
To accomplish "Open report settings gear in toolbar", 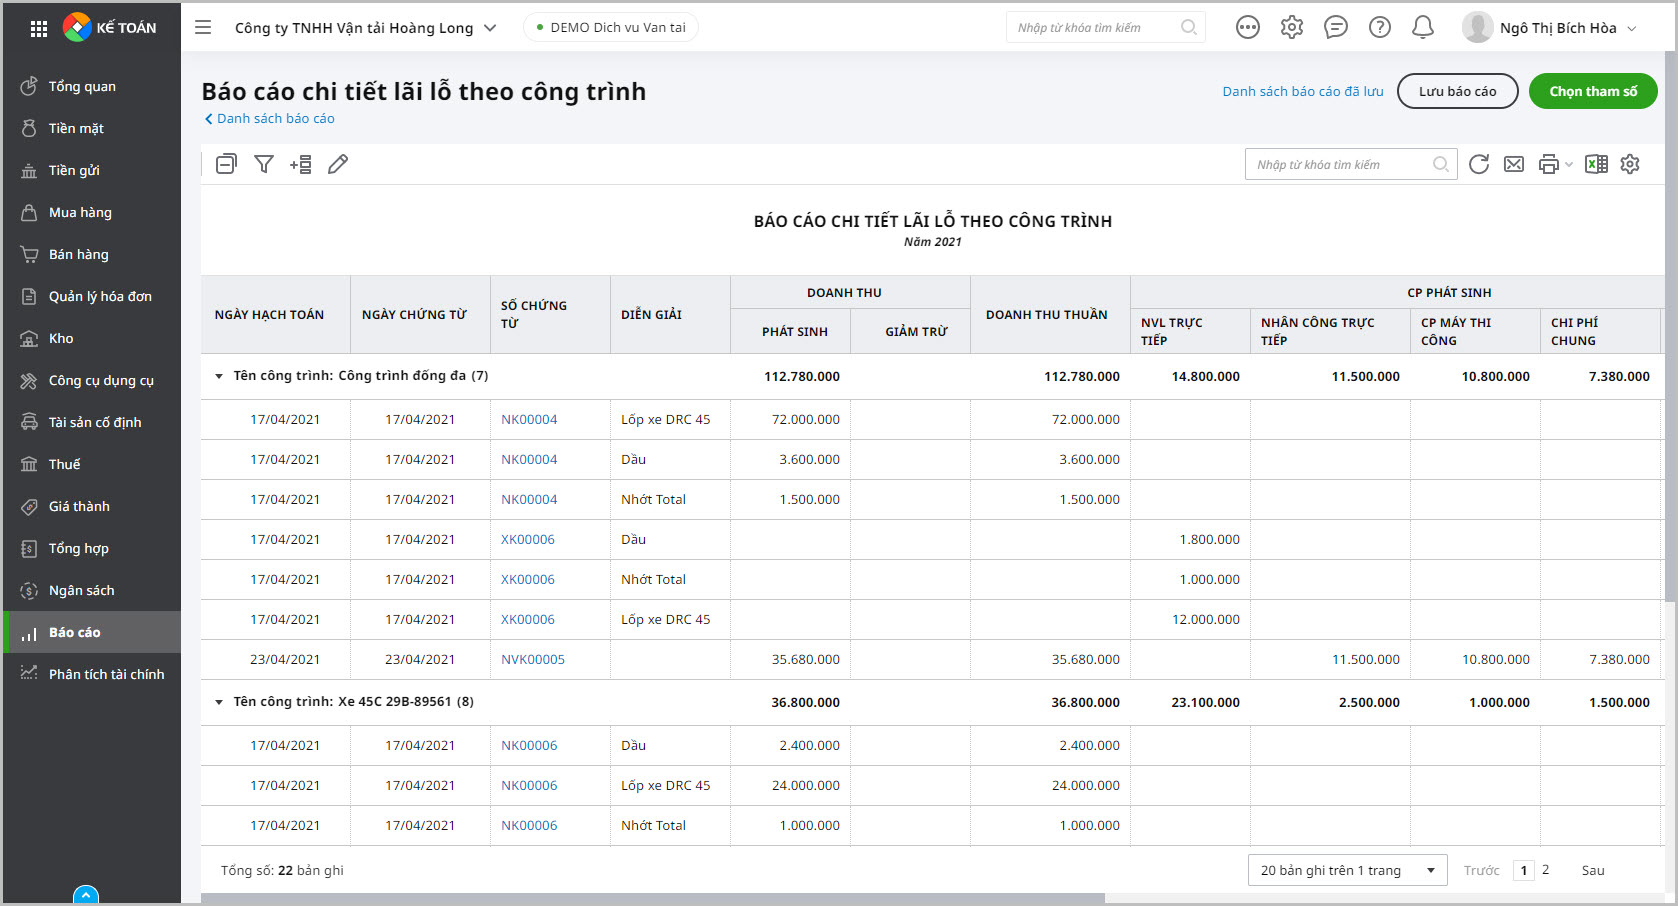I will click(x=1630, y=164).
